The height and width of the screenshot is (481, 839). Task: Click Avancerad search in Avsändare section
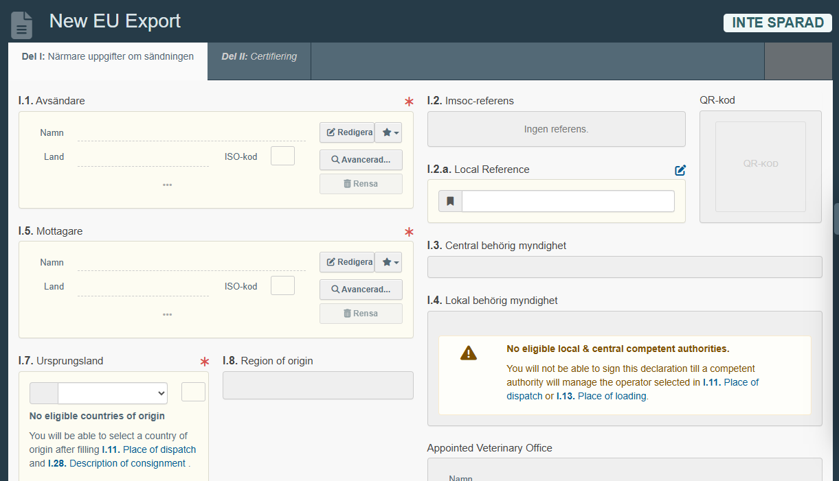coord(361,159)
